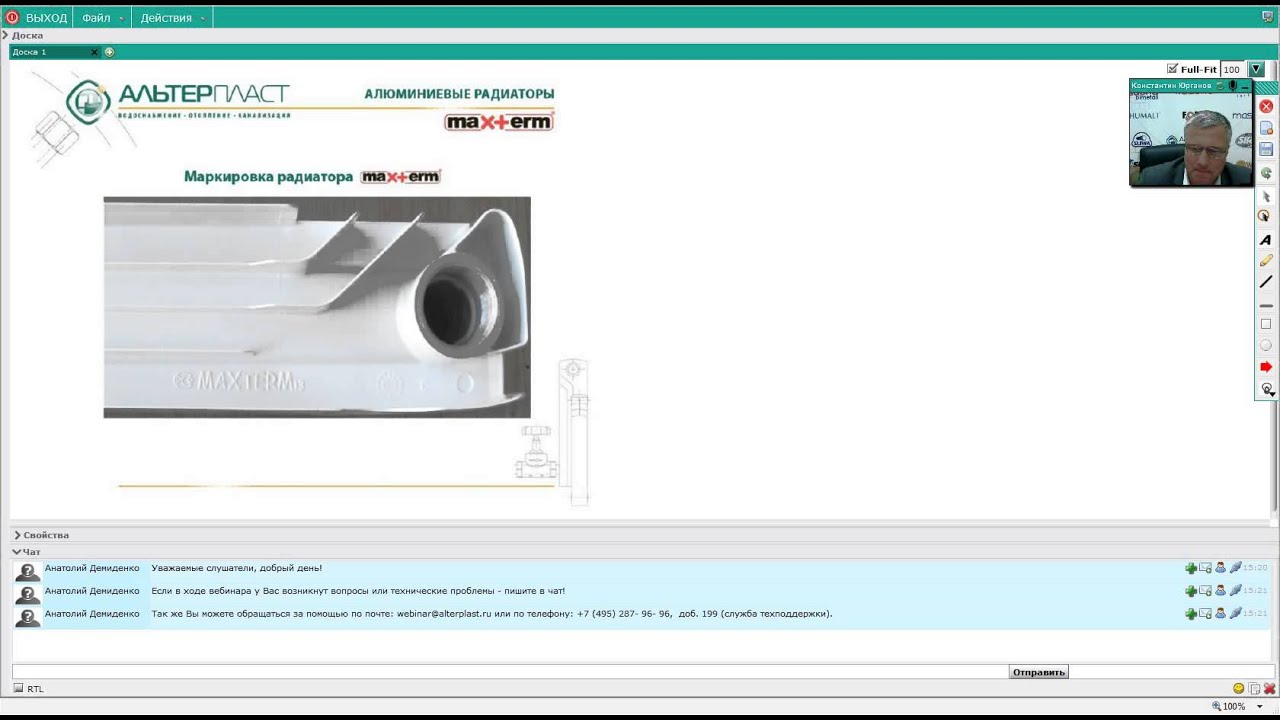Click envelope icon on 'Если в ходе вебинара' row

[x=1205, y=591]
